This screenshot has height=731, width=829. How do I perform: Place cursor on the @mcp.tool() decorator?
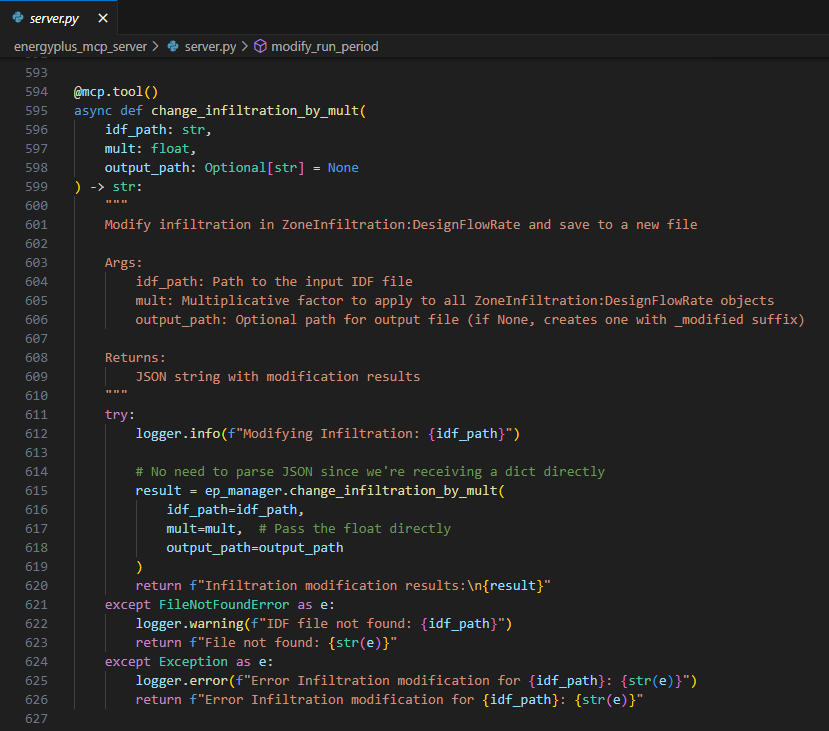point(116,91)
